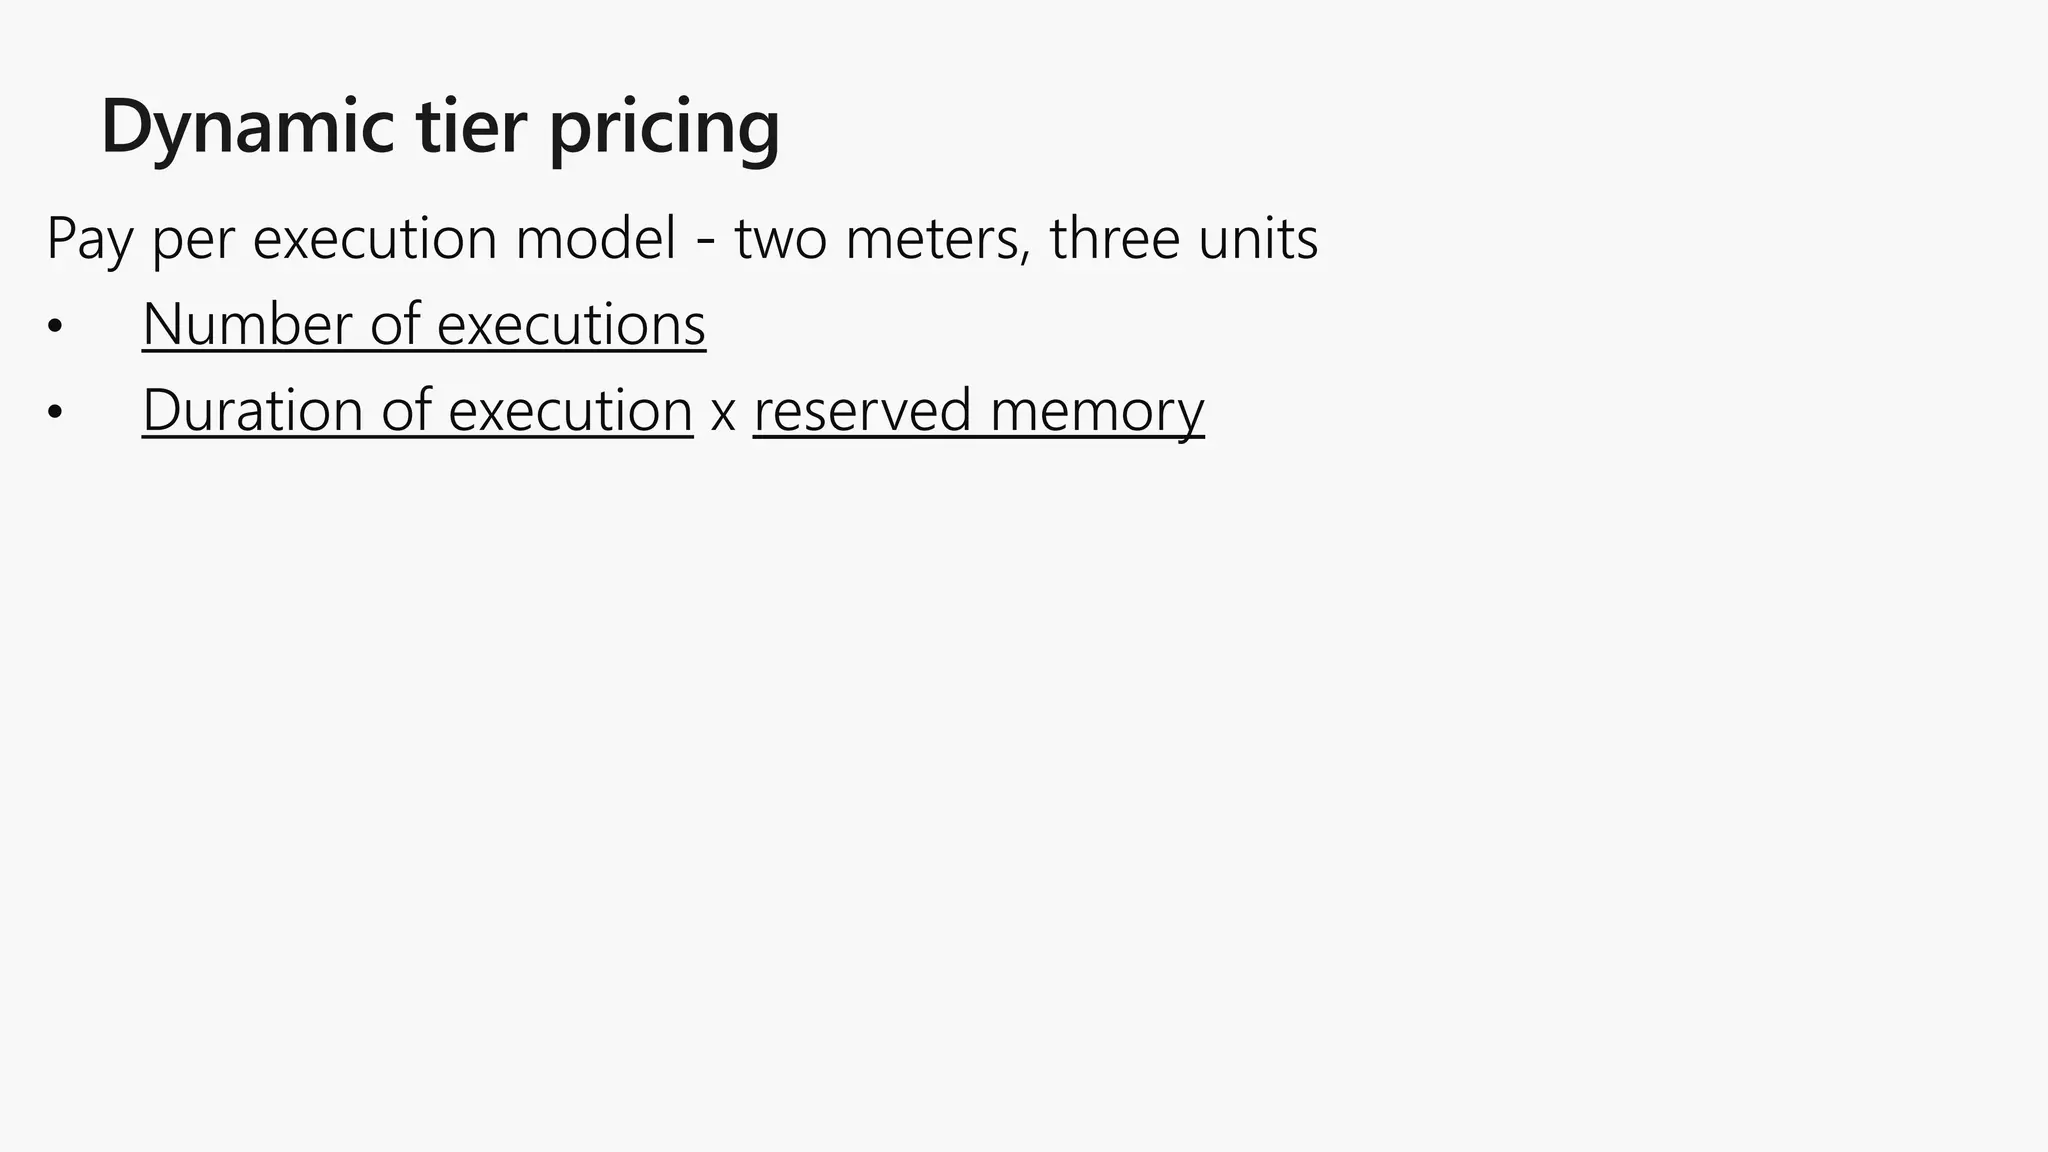Click the word Pay in the subtitle

point(89,242)
